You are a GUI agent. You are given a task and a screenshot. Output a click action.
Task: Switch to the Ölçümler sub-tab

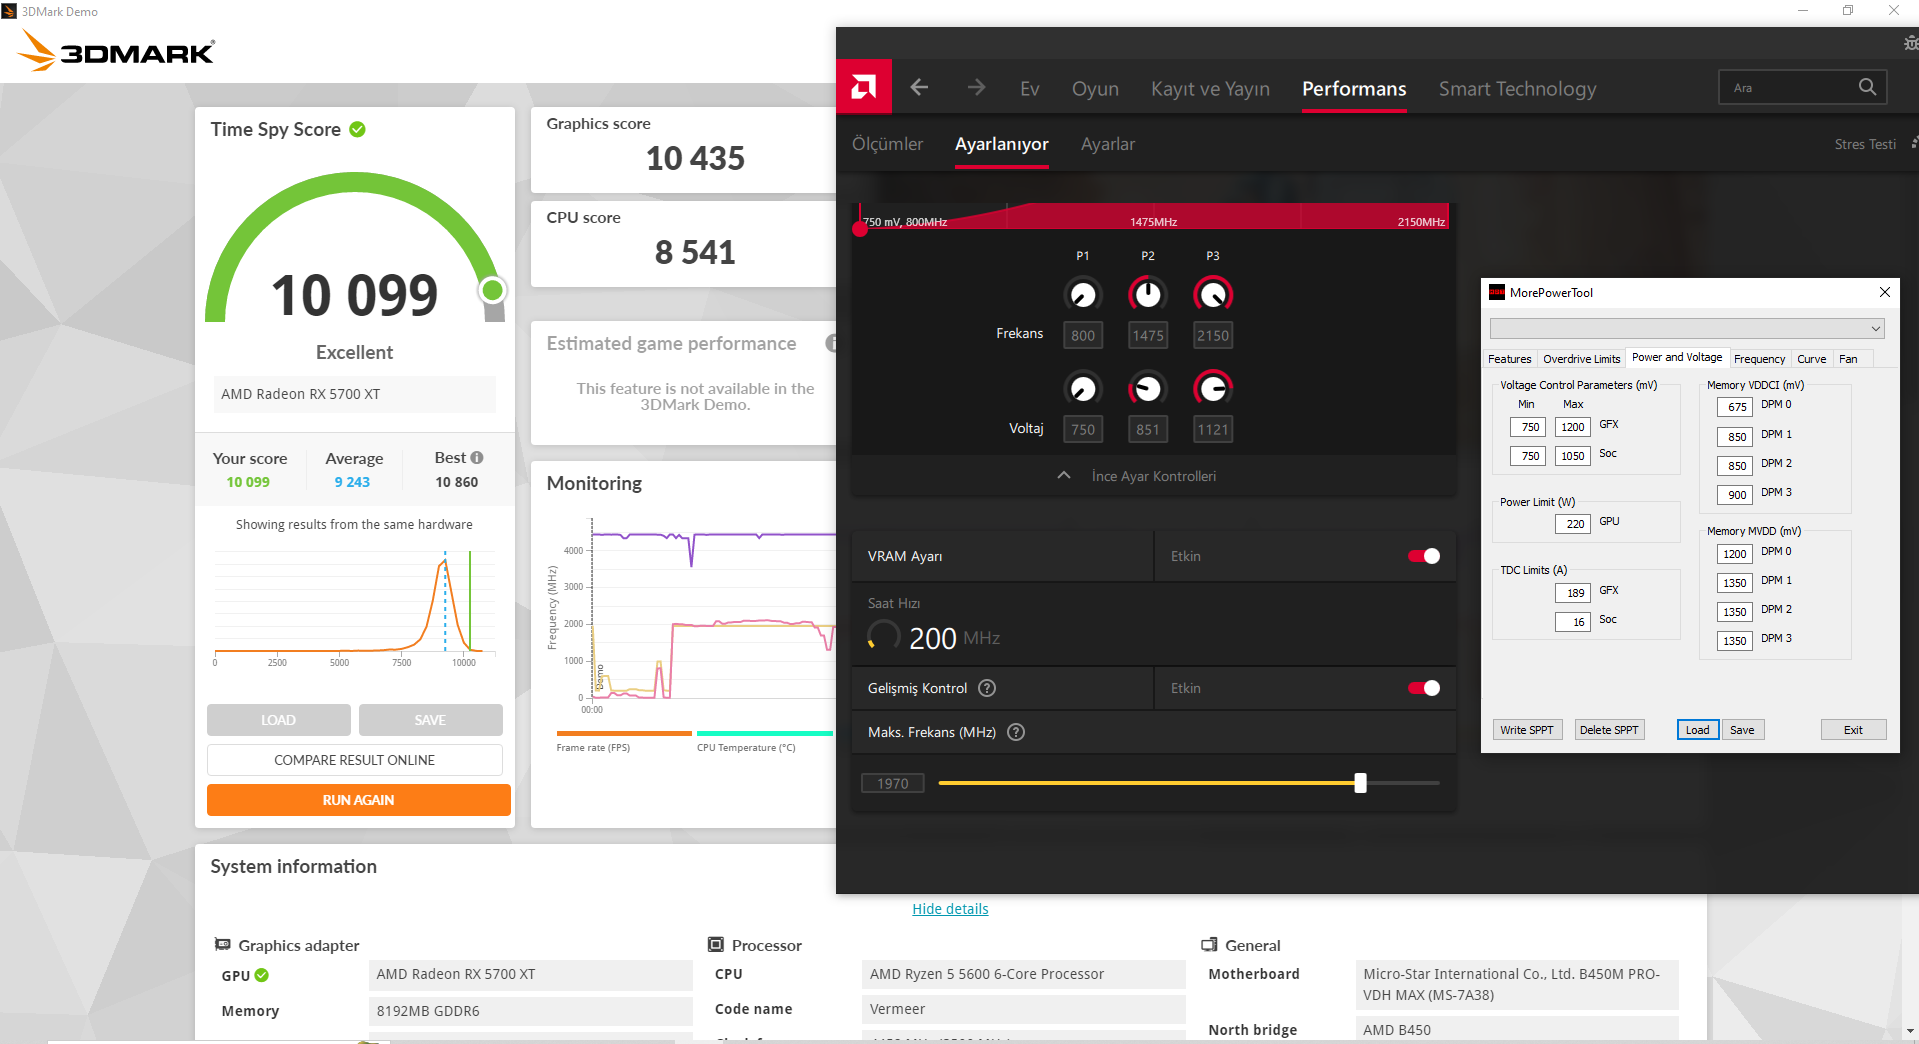[887, 144]
